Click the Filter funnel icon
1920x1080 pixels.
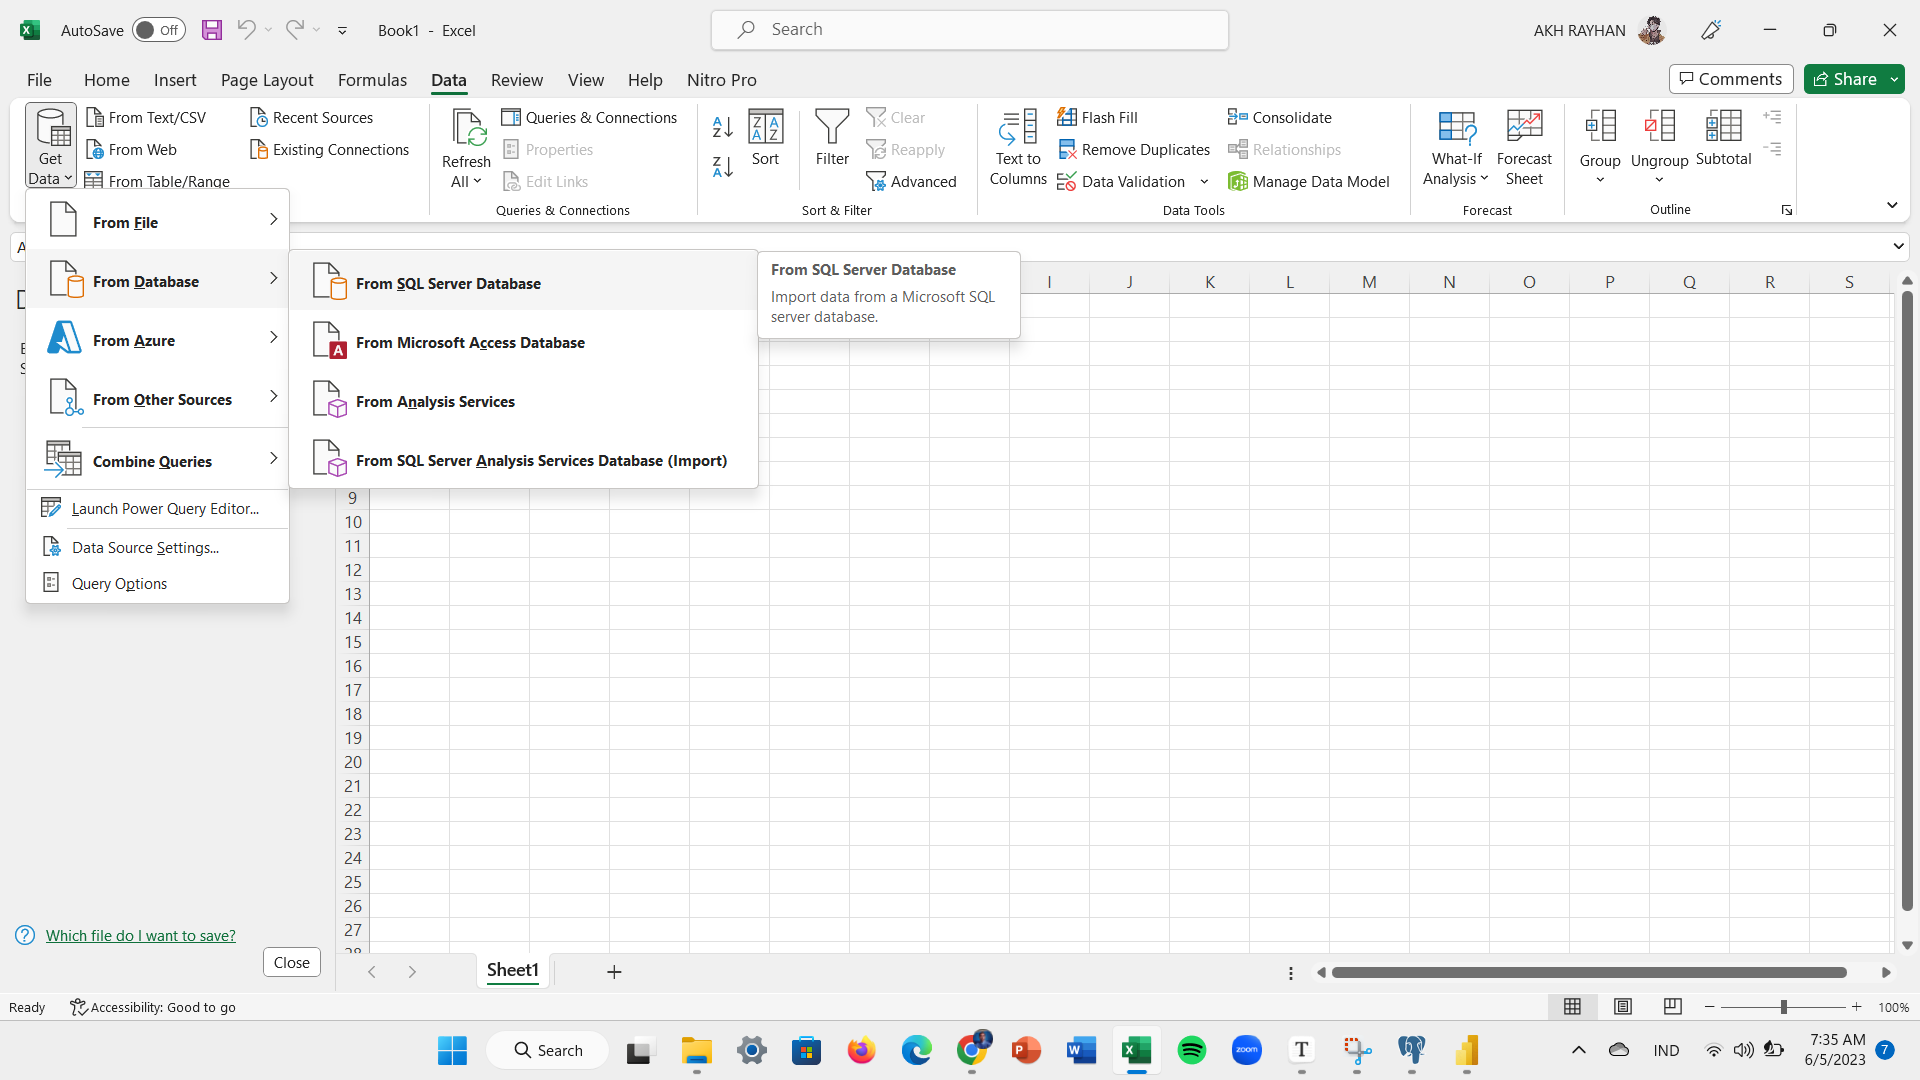831,128
